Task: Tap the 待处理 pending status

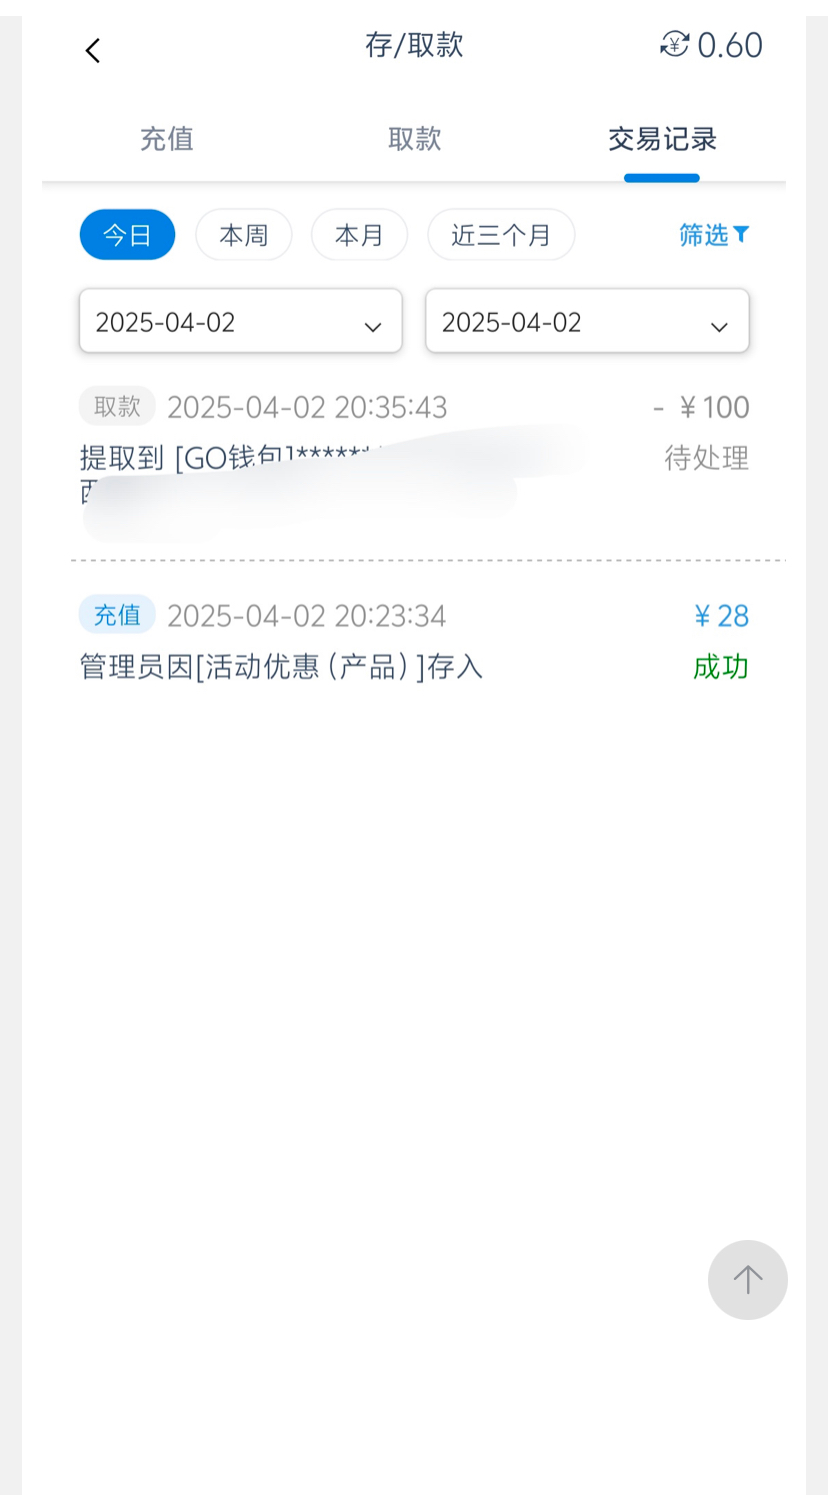Action: (x=706, y=458)
